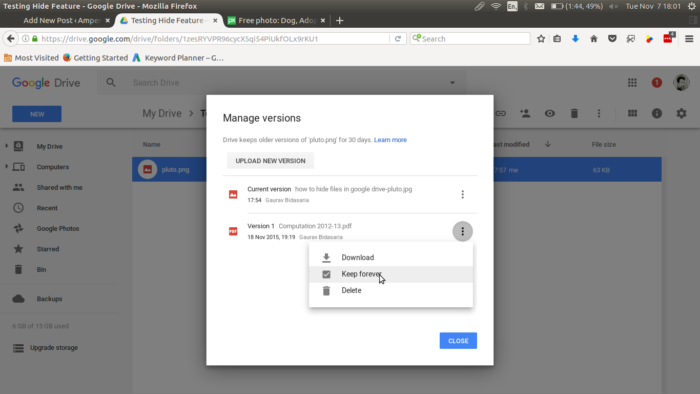Click the preview eye icon
The height and width of the screenshot is (394, 700).
click(x=550, y=113)
